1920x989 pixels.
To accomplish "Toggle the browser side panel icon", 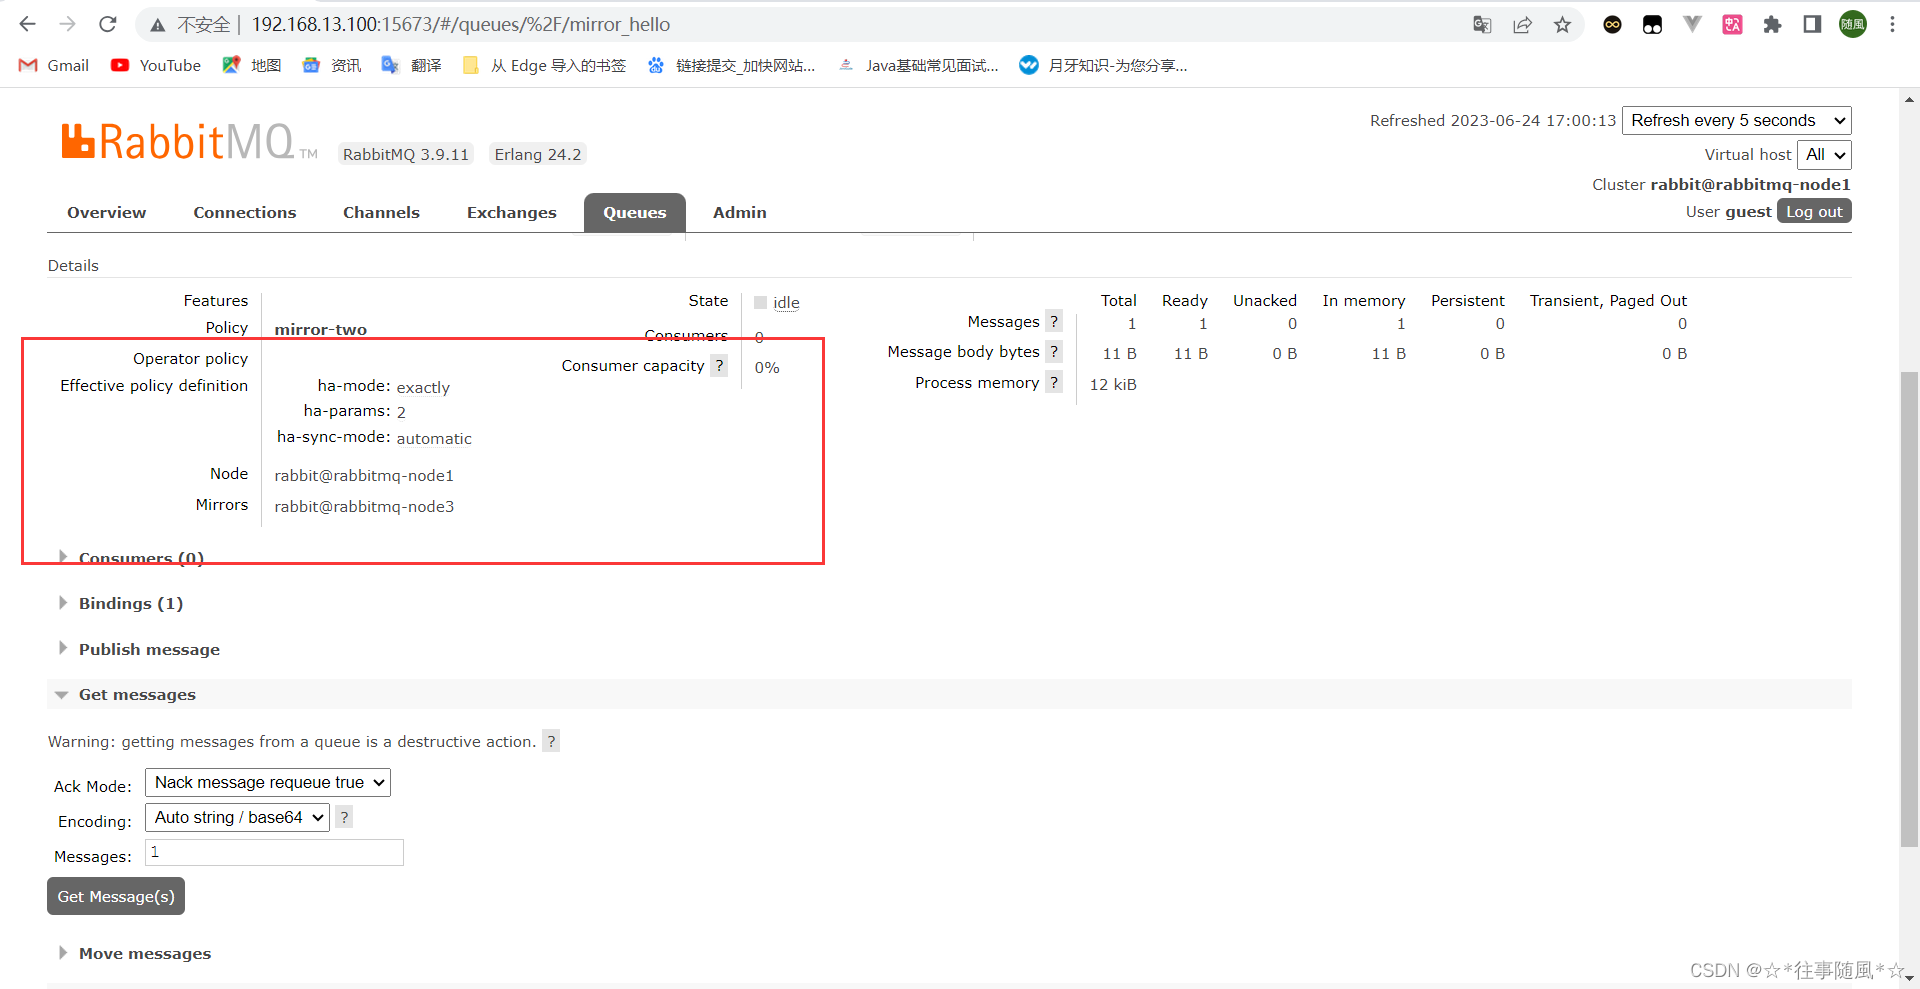I will (1812, 25).
